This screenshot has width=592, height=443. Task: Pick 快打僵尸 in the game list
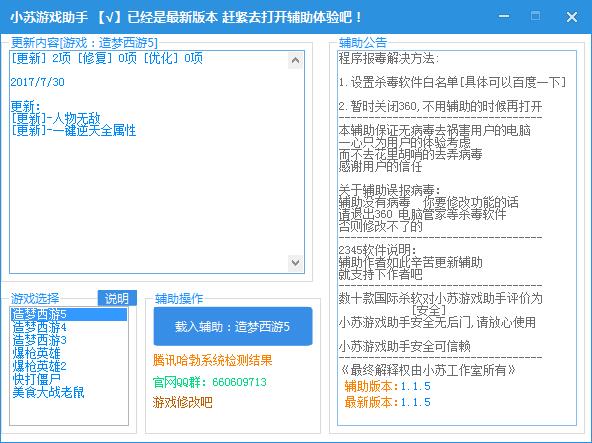click(36, 379)
